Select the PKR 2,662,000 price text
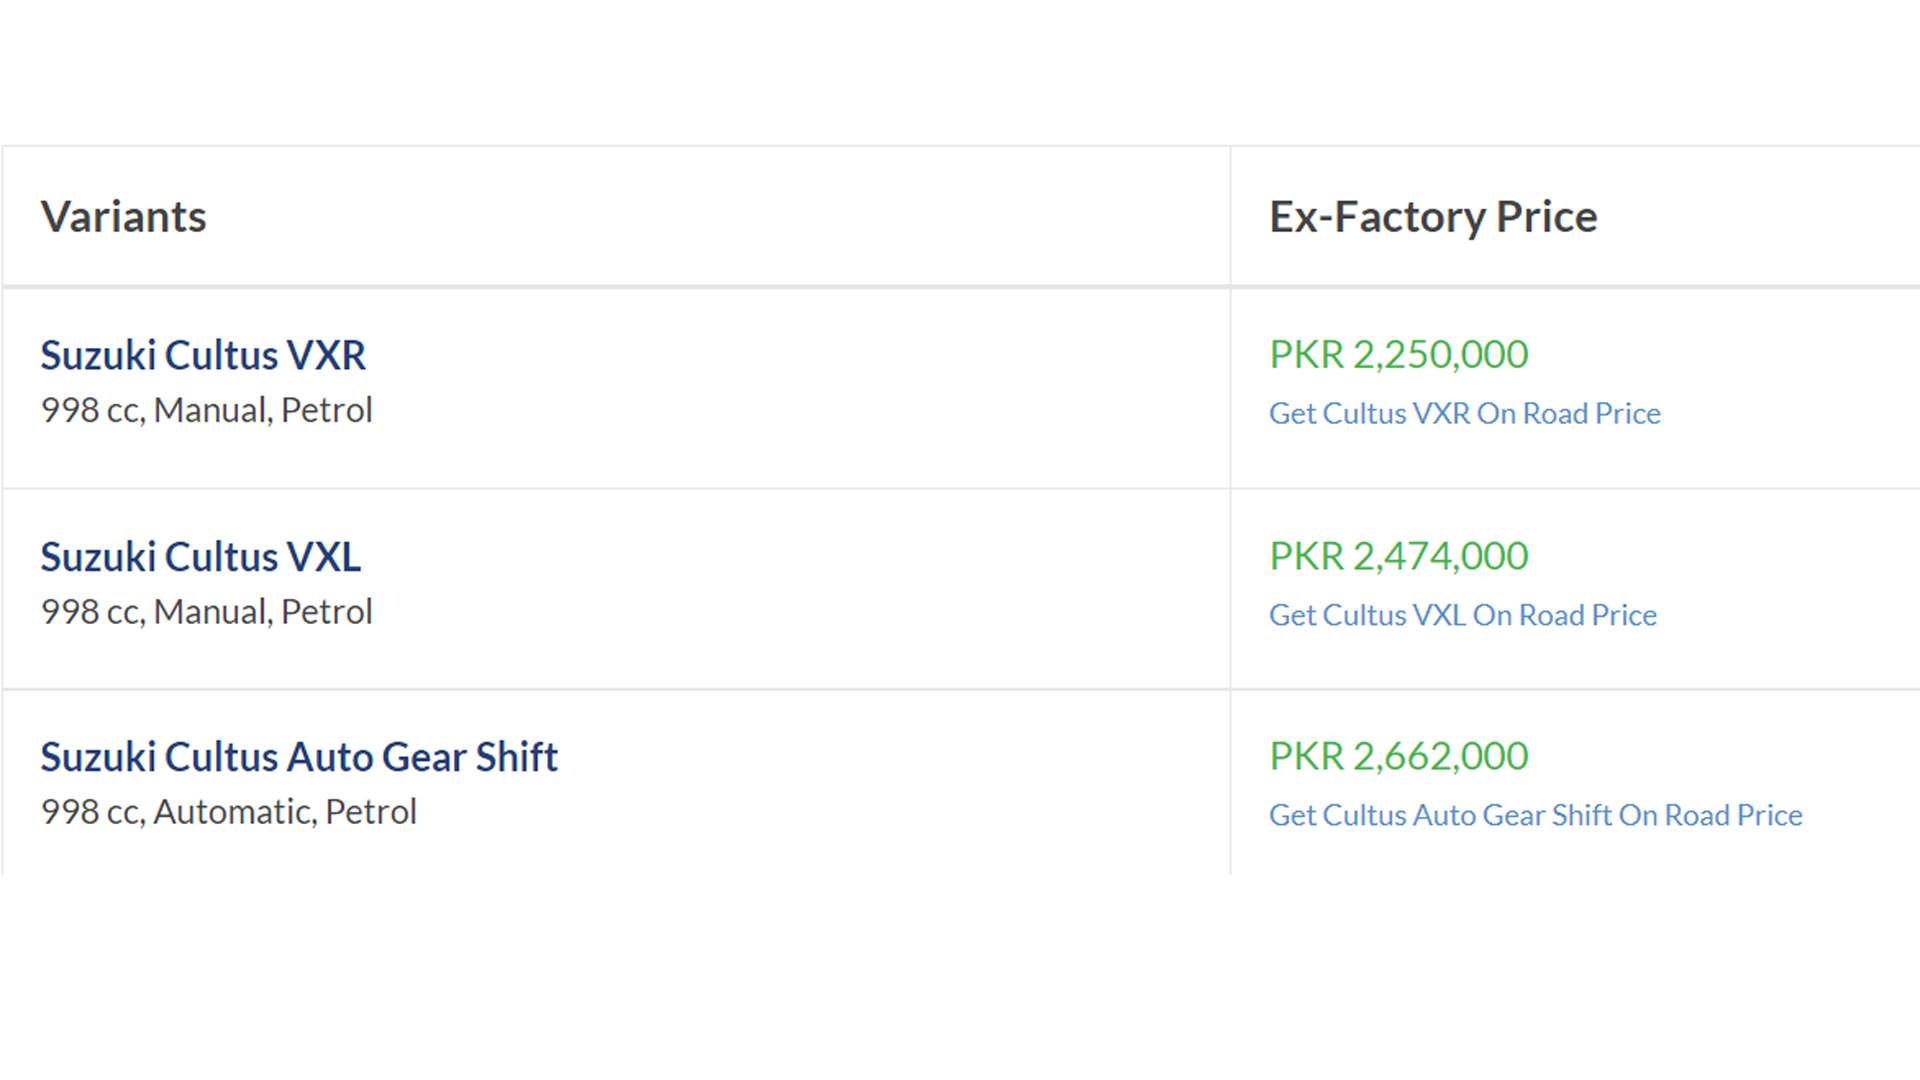This screenshot has width=1920, height=1080. tap(1398, 756)
